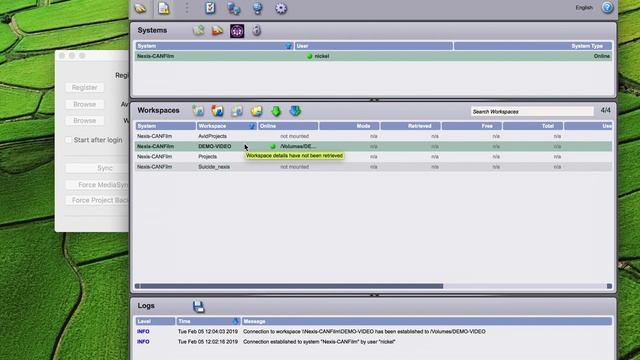Click the Online system type cell
Viewport: 640px width, 360px height.
coord(602,56)
